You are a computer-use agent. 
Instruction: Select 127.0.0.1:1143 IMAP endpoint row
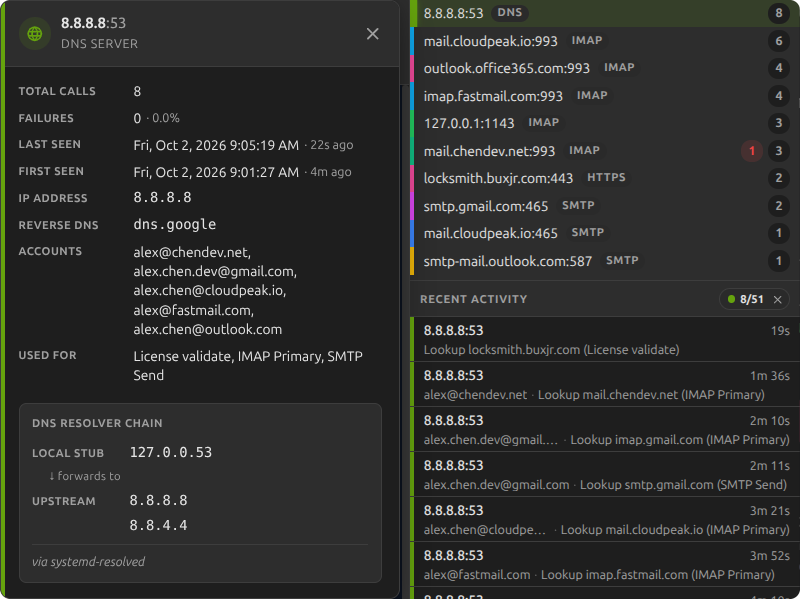(605, 123)
